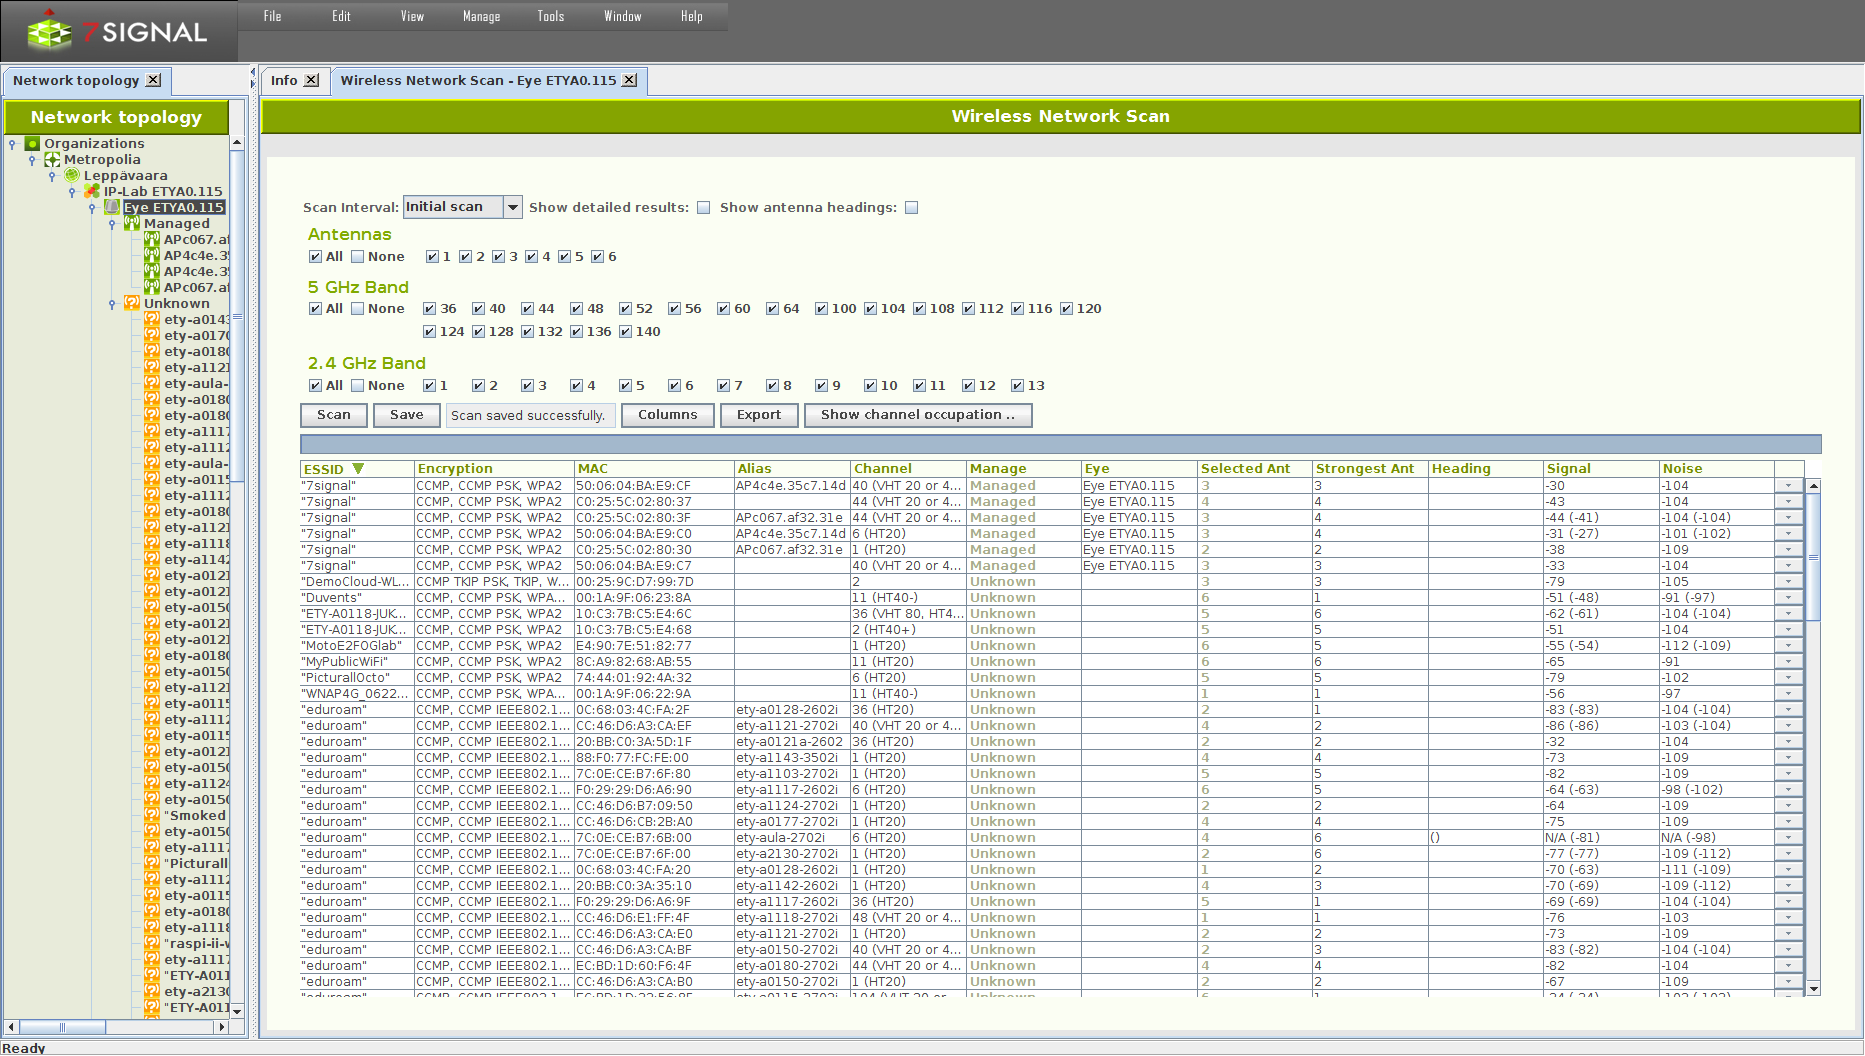Screen dimensions: 1865x1056
Task: Open the row dropdown for "MyPublicWiFi"
Action: pyautogui.click(x=1789, y=662)
